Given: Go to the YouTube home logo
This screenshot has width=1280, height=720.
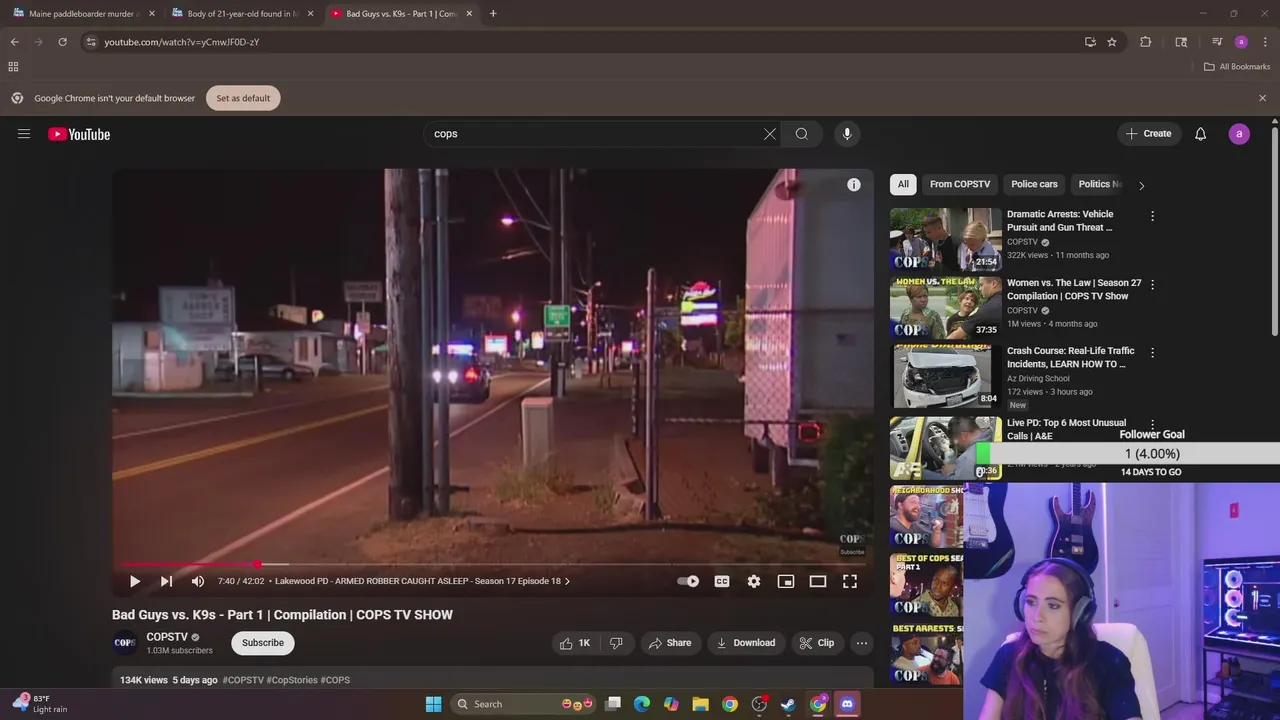Looking at the screenshot, I should [x=79, y=134].
